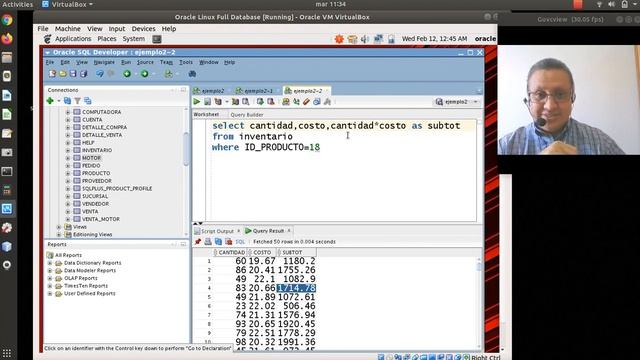Image resolution: width=640 pixels, height=360 pixels.
Task: Click the Filter funnel icon in Connections
Action: tap(77, 100)
